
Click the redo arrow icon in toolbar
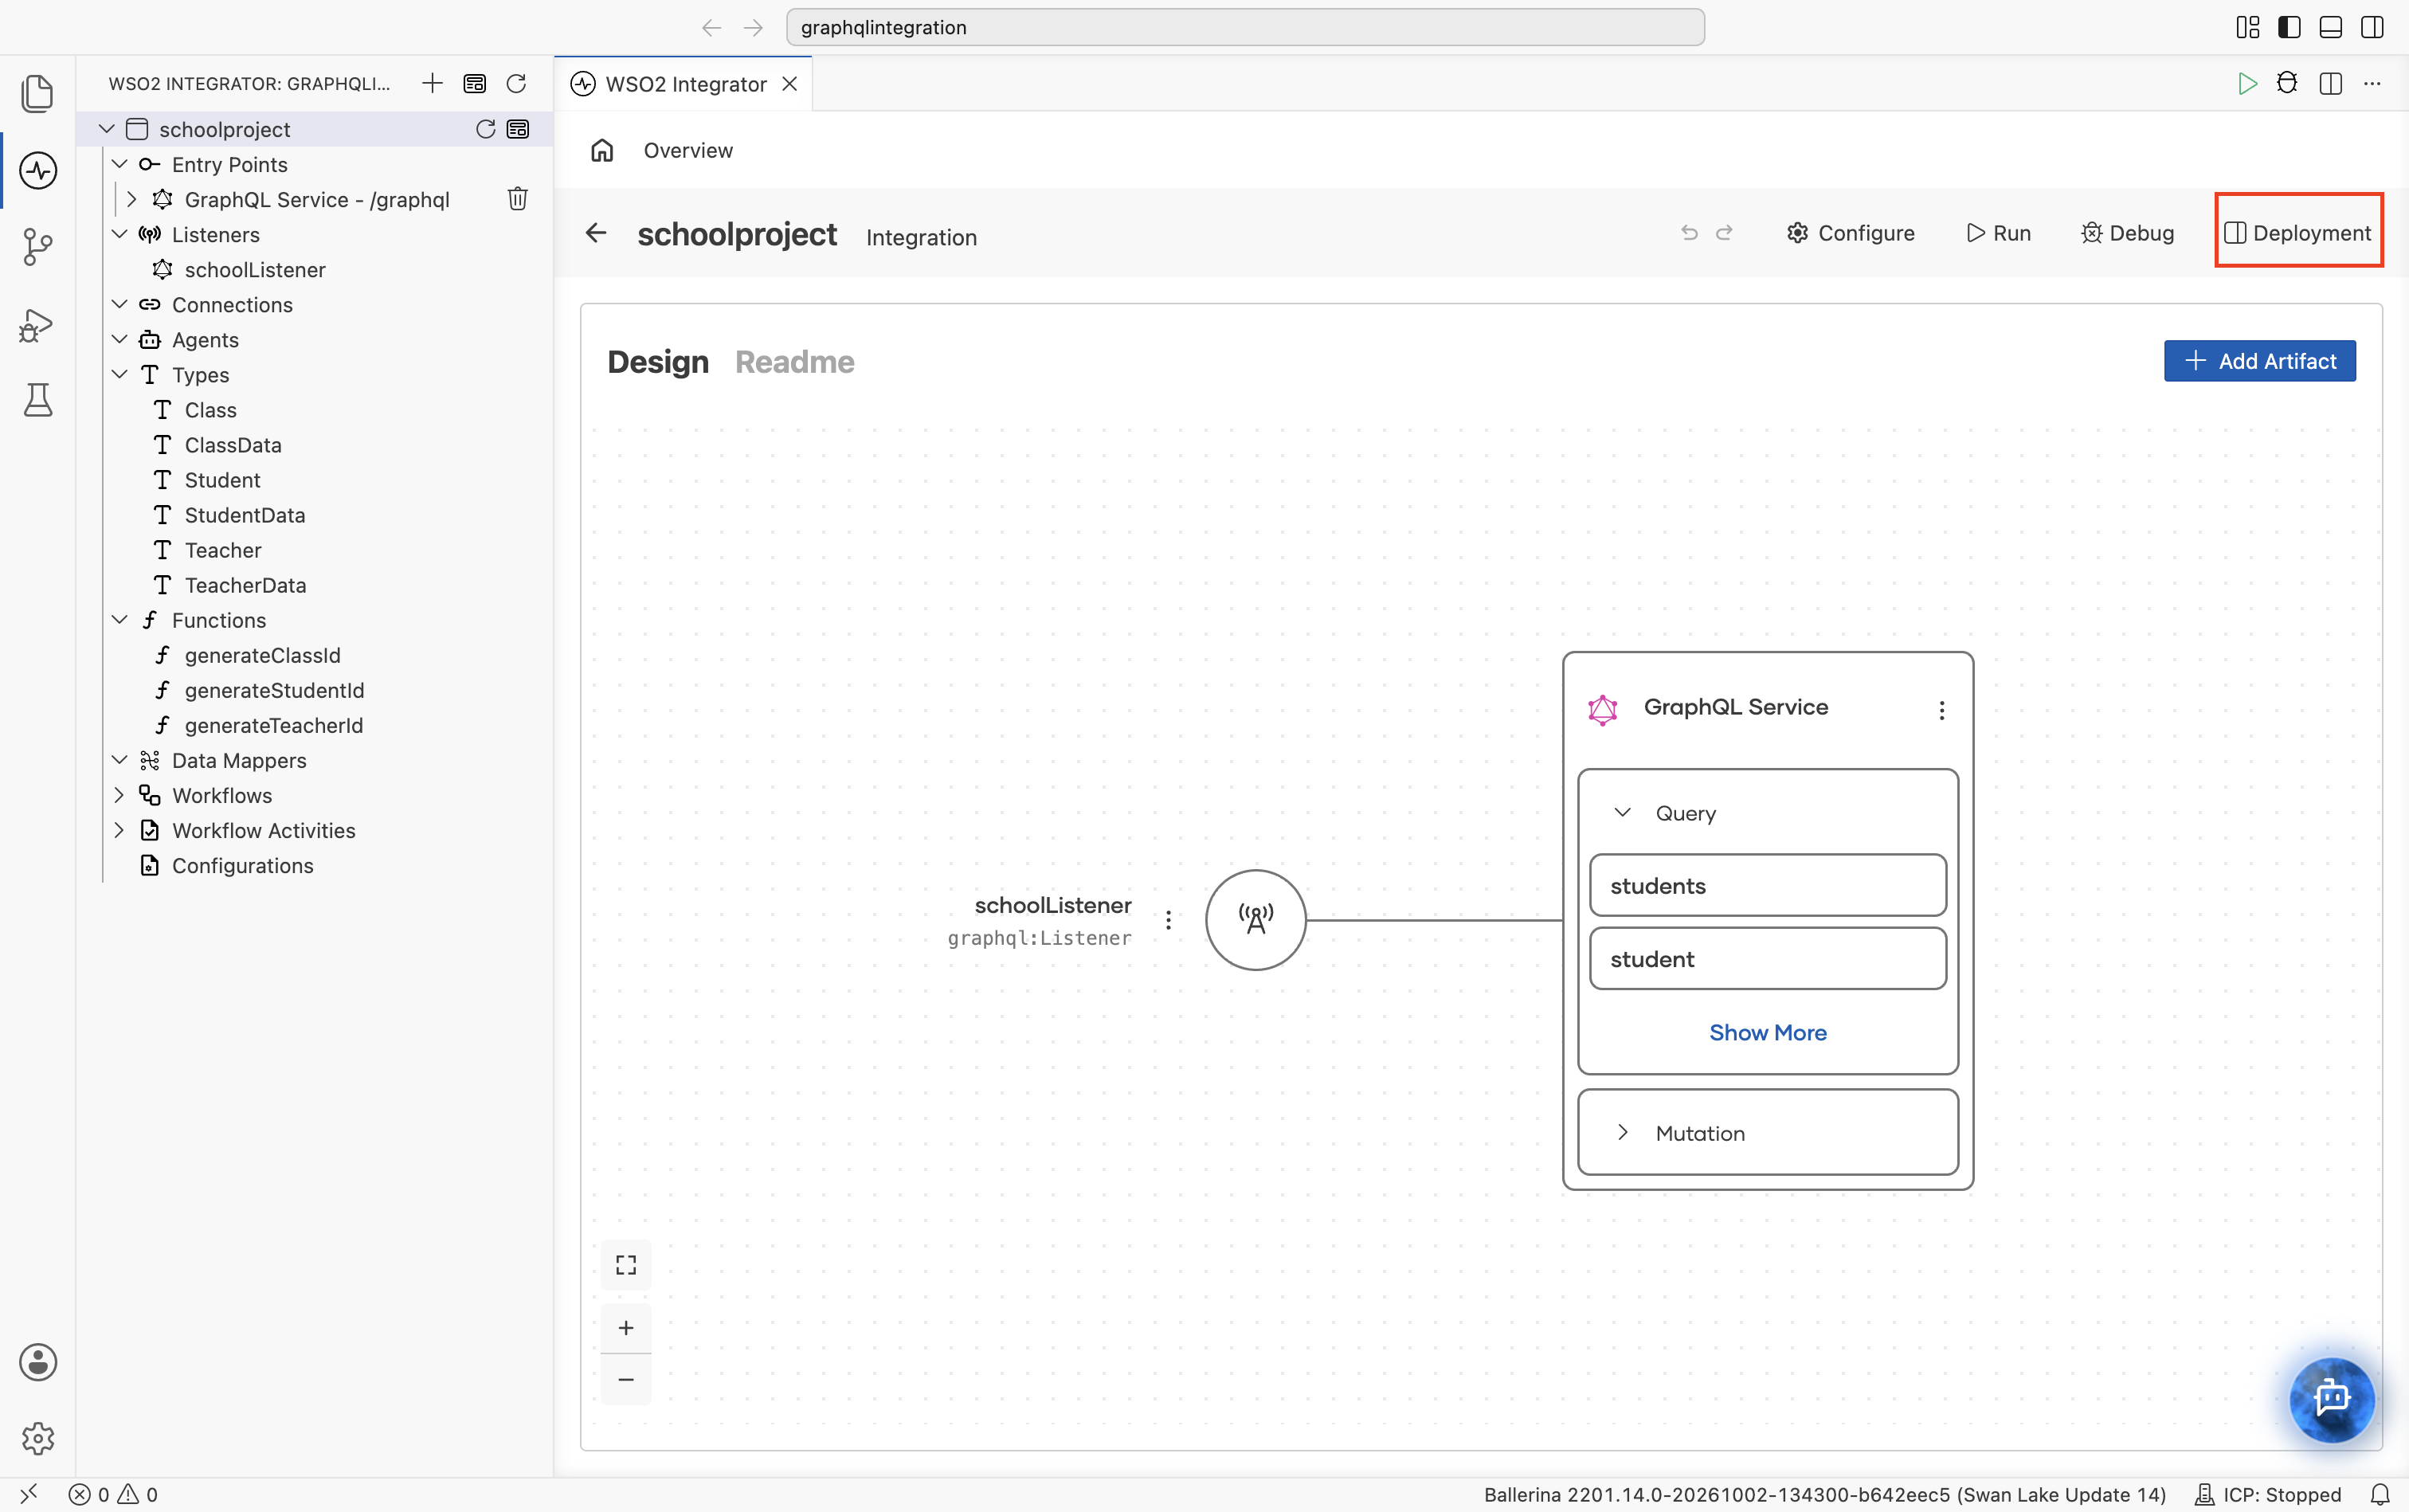click(x=1724, y=233)
